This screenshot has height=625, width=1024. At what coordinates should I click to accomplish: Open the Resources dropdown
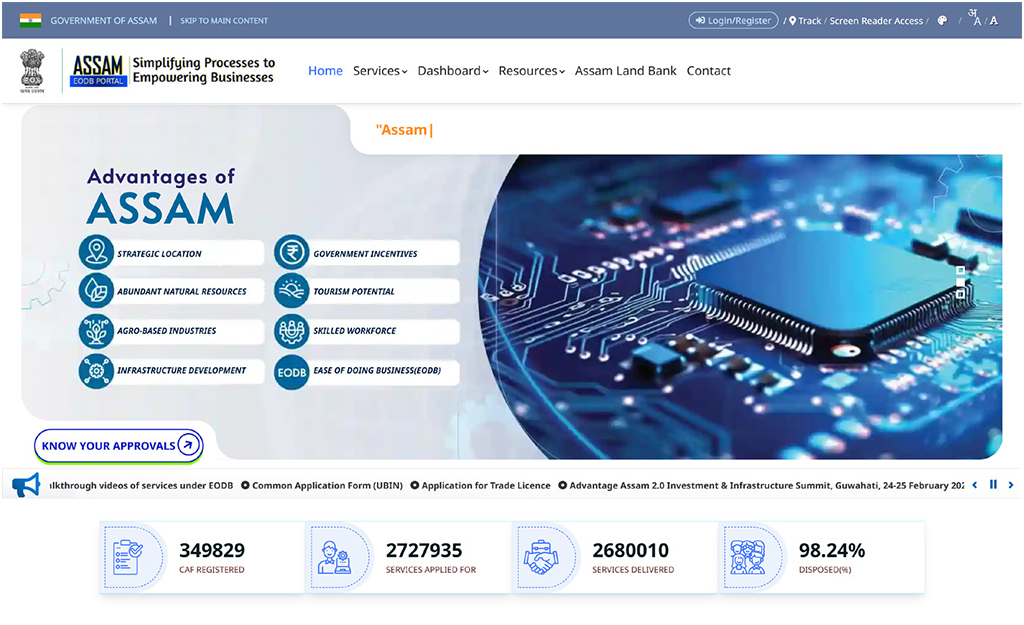pyautogui.click(x=528, y=71)
